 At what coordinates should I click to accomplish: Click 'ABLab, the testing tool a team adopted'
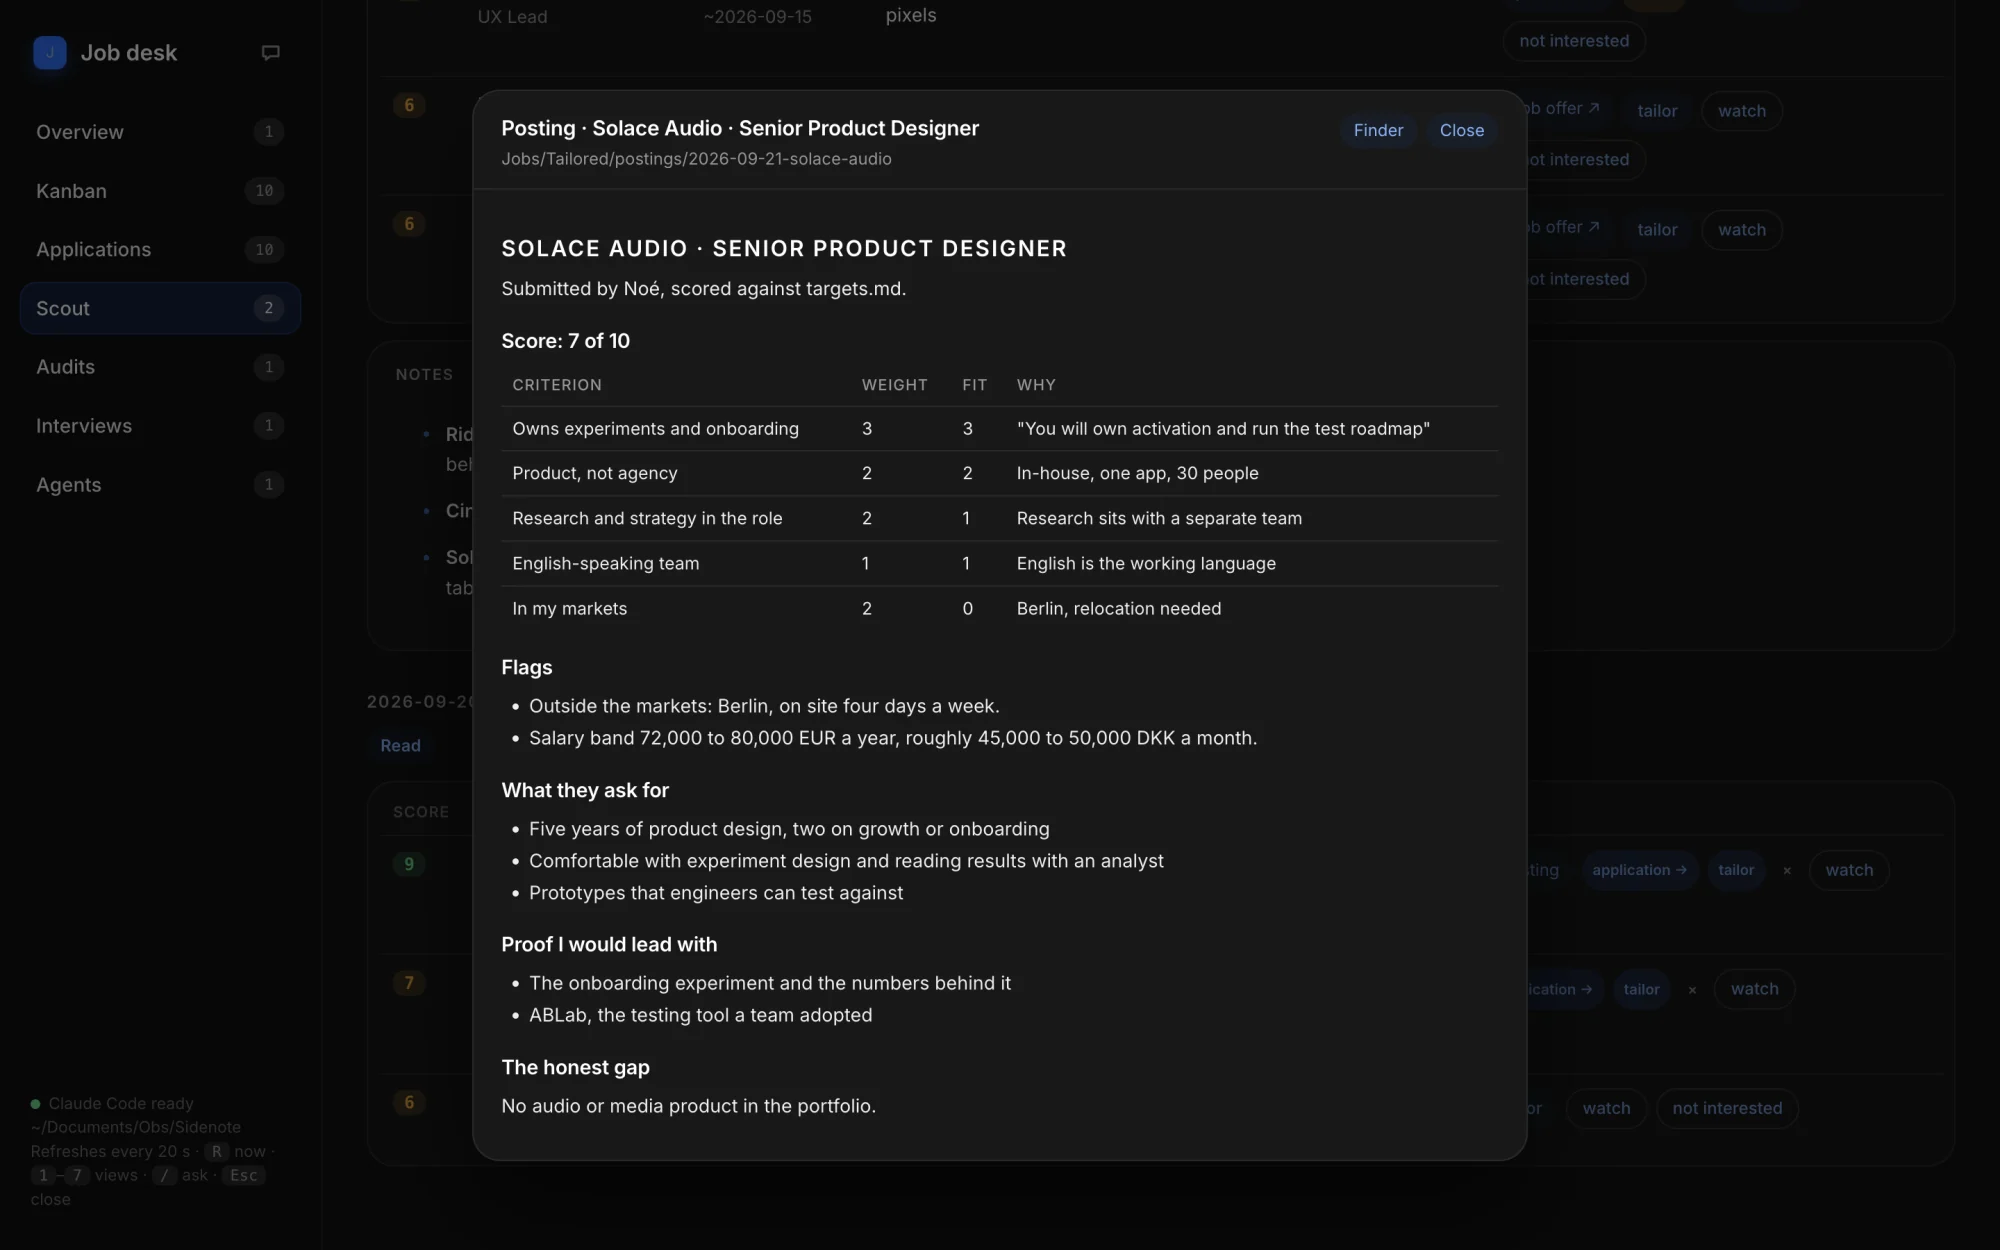[700, 1016]
